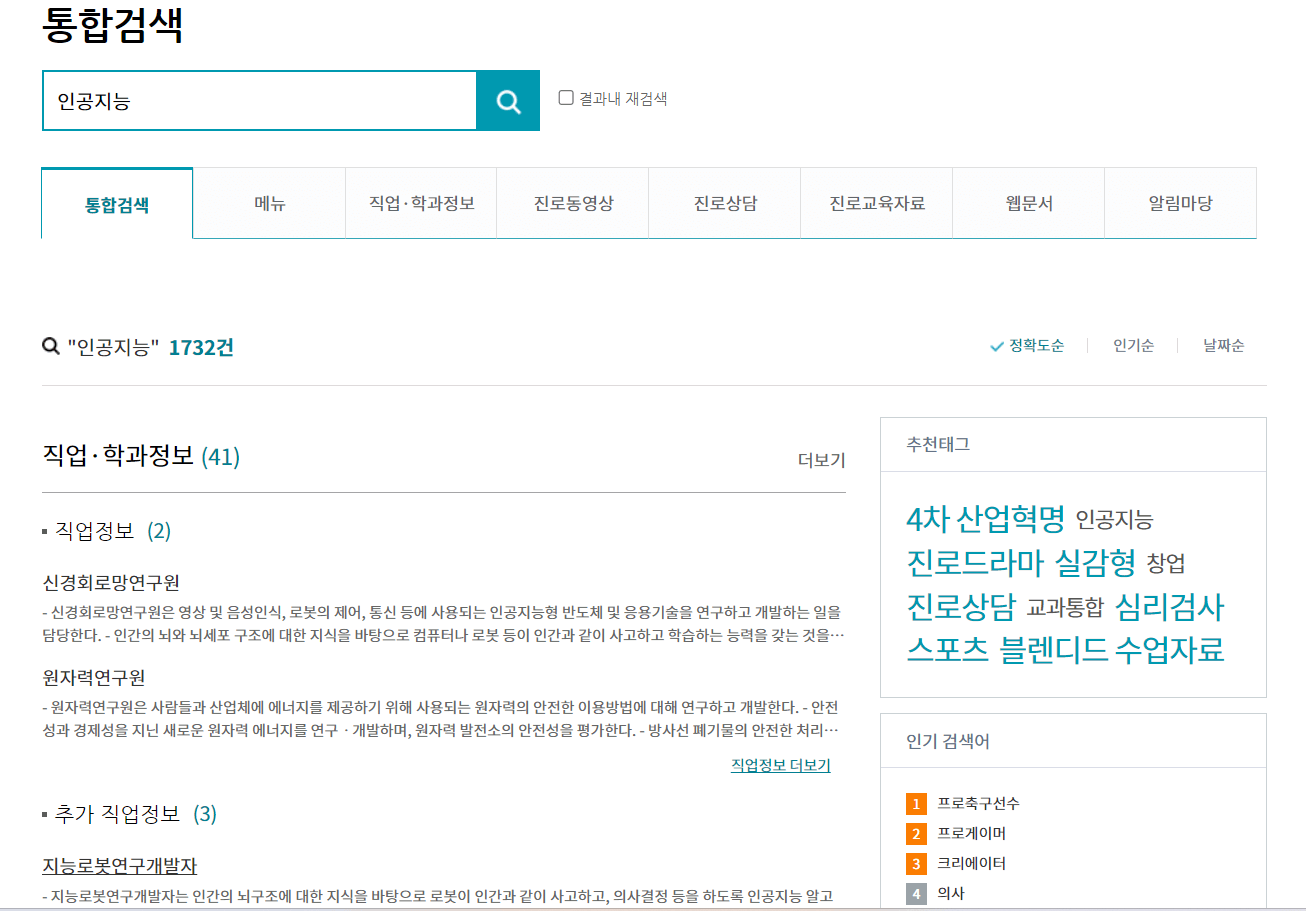Open the 신경회로망연구원 job entry
The height and width of the screenshot is (911, 1306).
[x=111, y=583]
